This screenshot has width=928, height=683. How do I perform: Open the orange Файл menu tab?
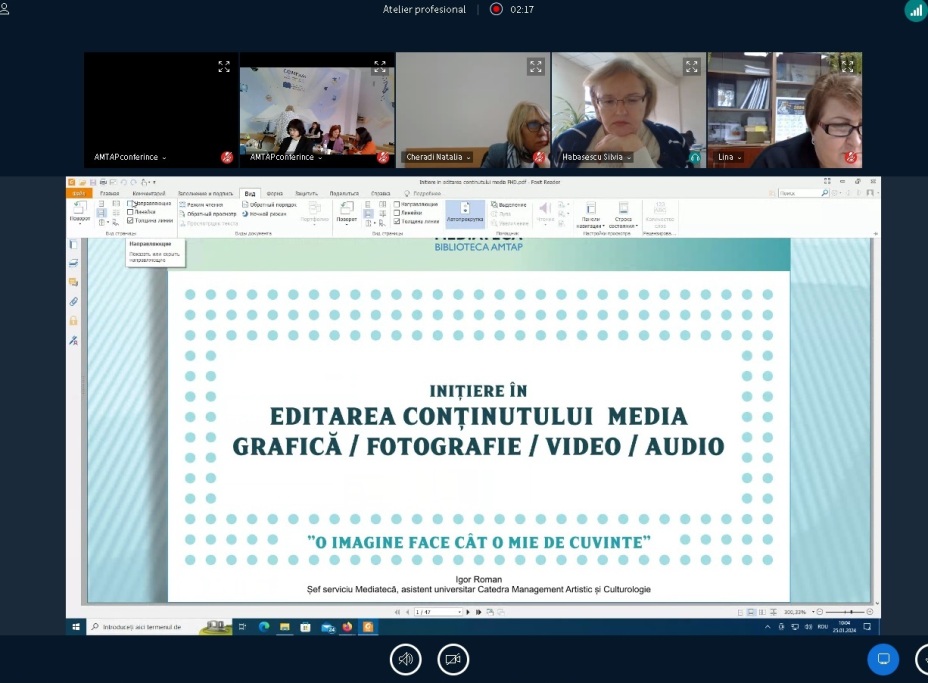click(79, 194)
